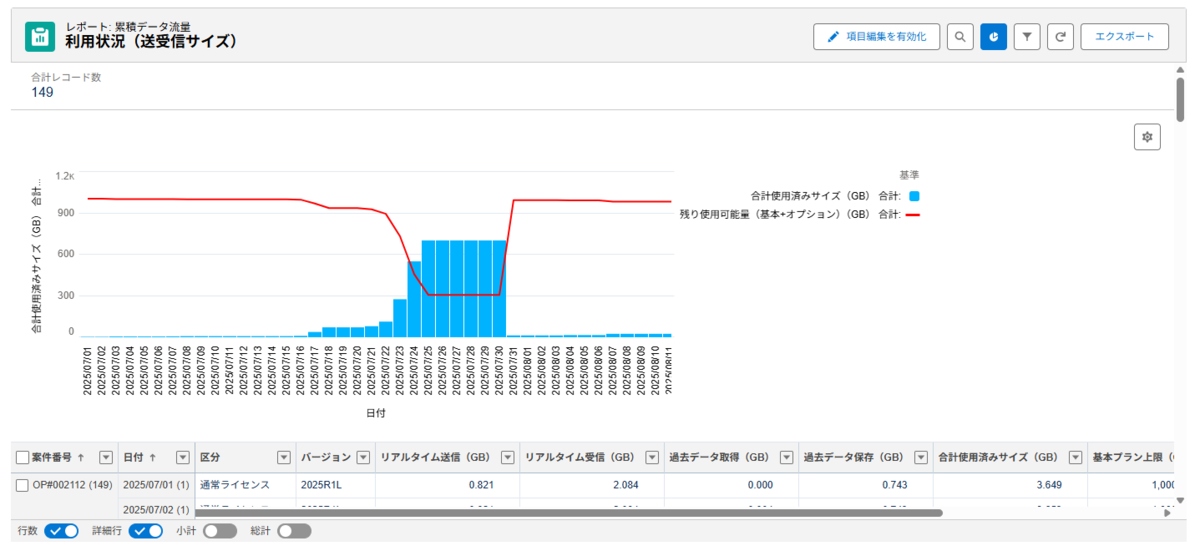Click the blue 合計使用済みサイズ legend swatch
This screenshot has height=551, width=1200.
coord(914,196)
